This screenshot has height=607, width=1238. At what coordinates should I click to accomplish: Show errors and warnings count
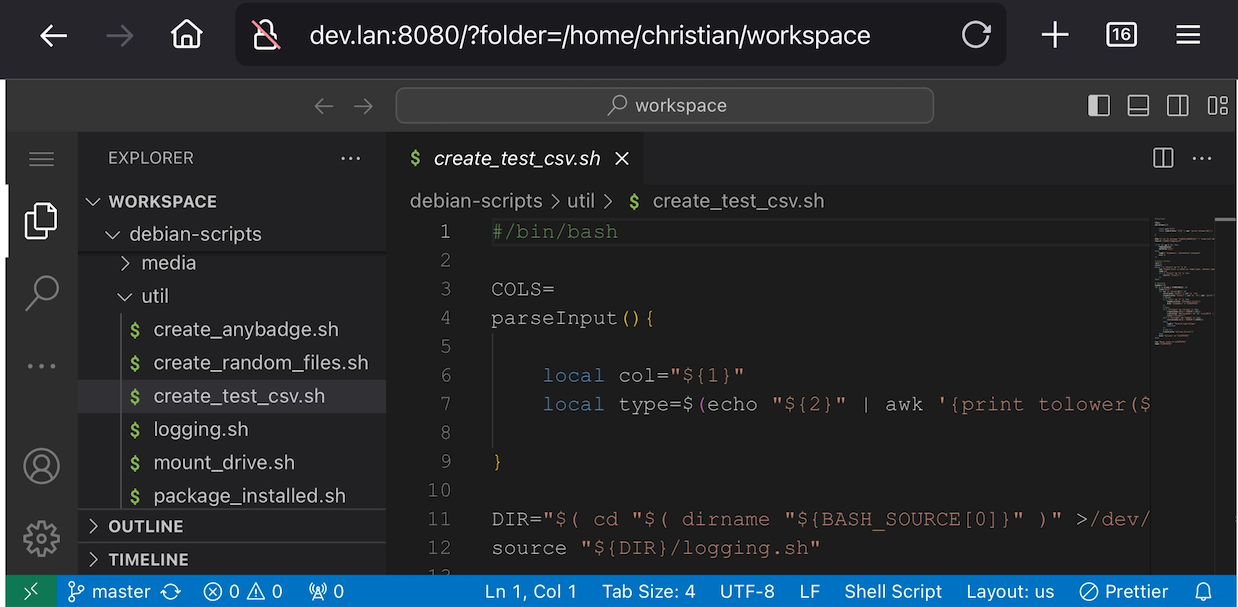pyautogui.click(x=243, y=591)
